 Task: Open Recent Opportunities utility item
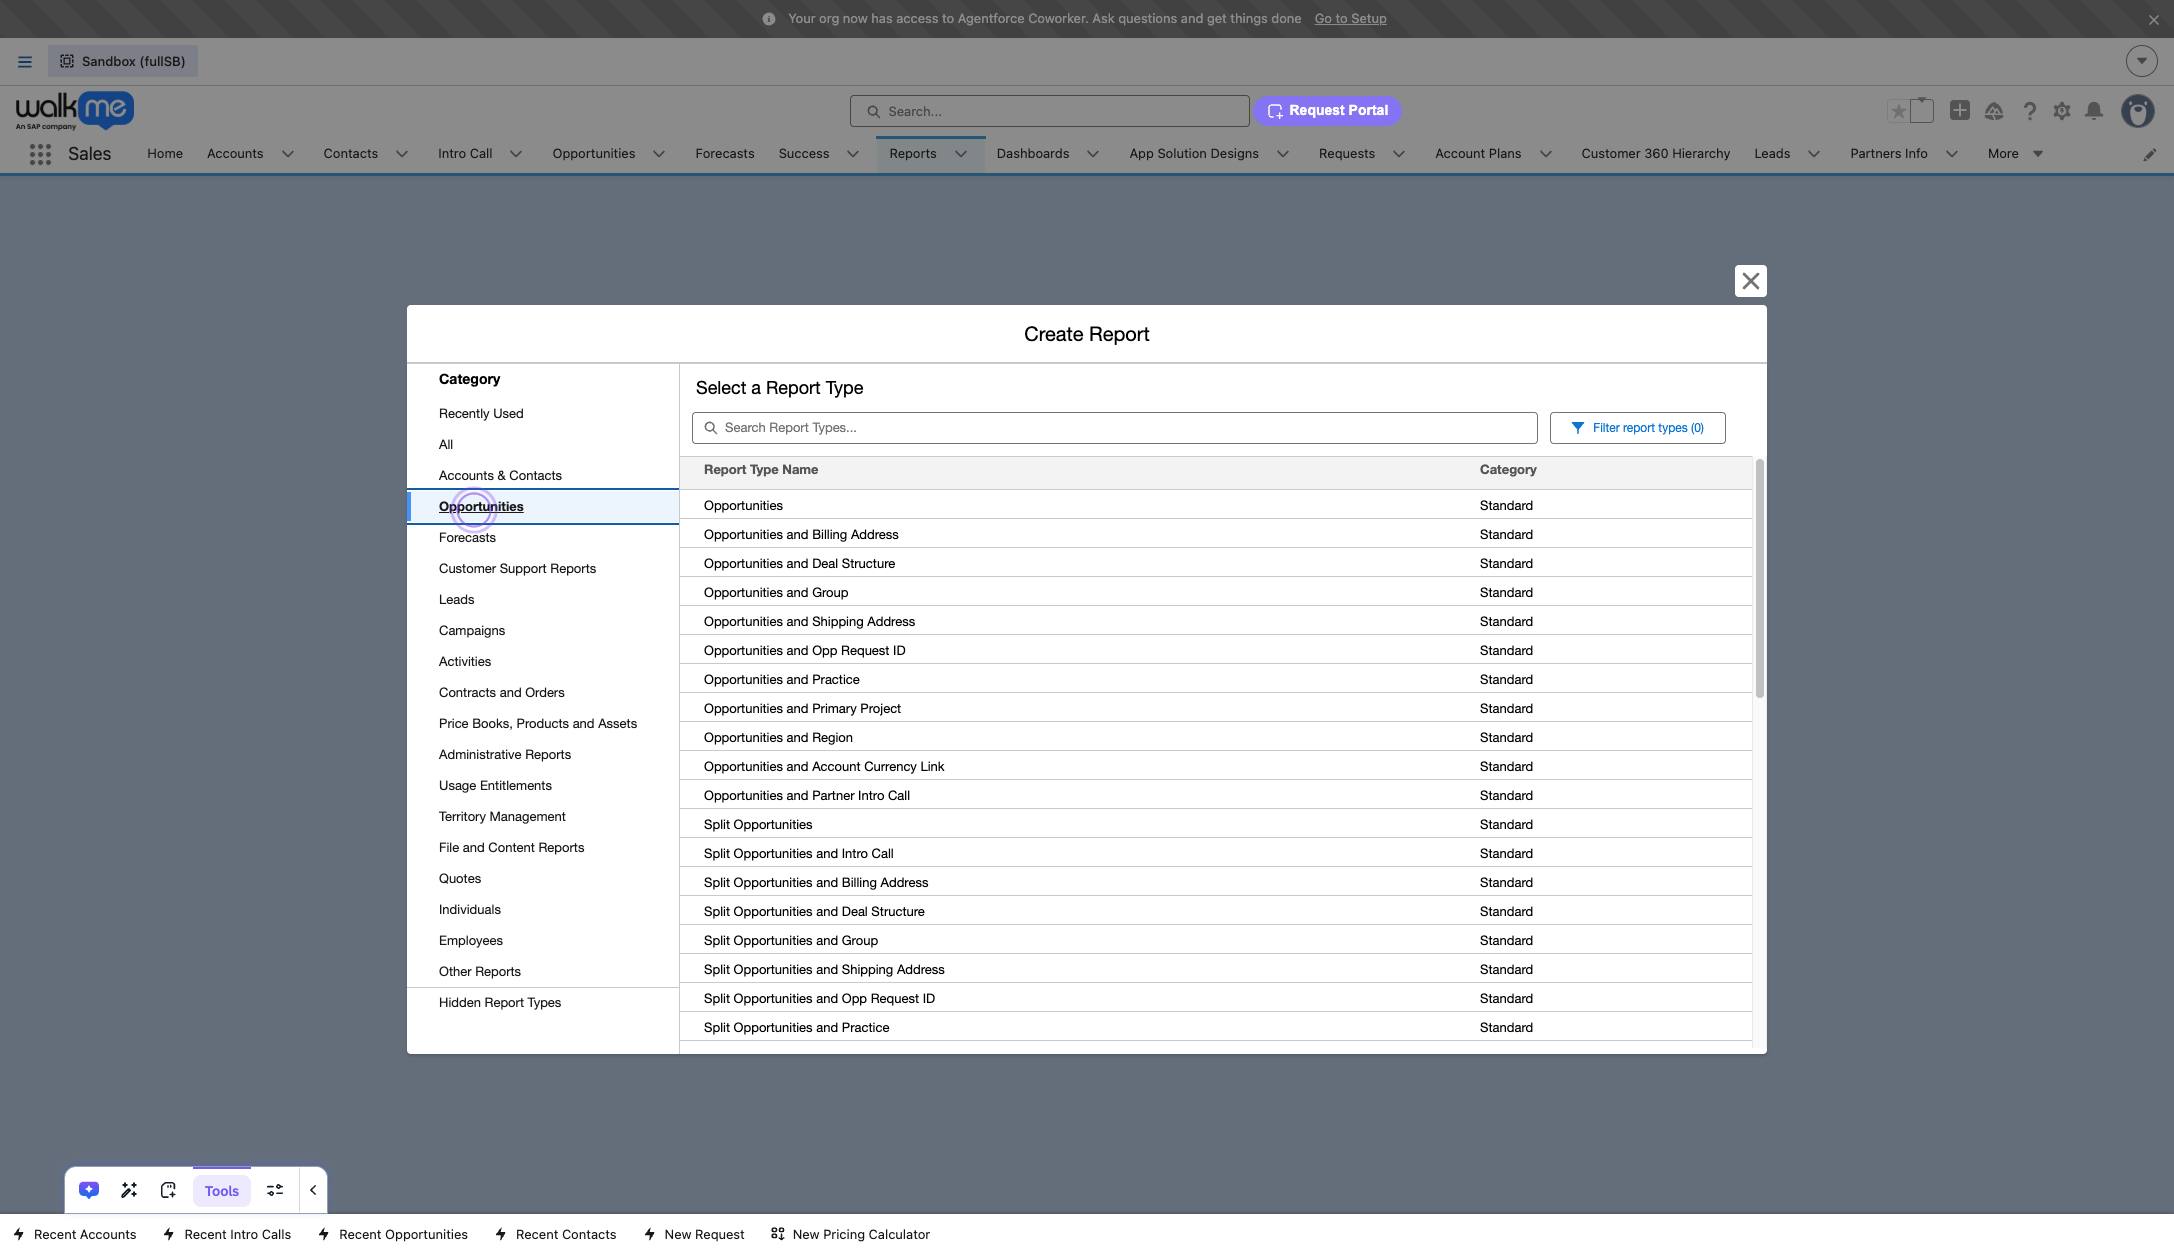coord(393,1234)
